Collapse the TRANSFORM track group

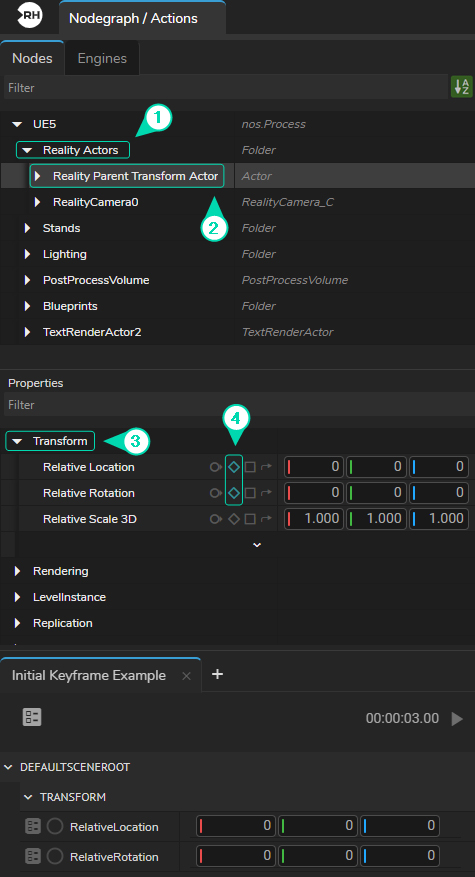(x=29, y=797)
